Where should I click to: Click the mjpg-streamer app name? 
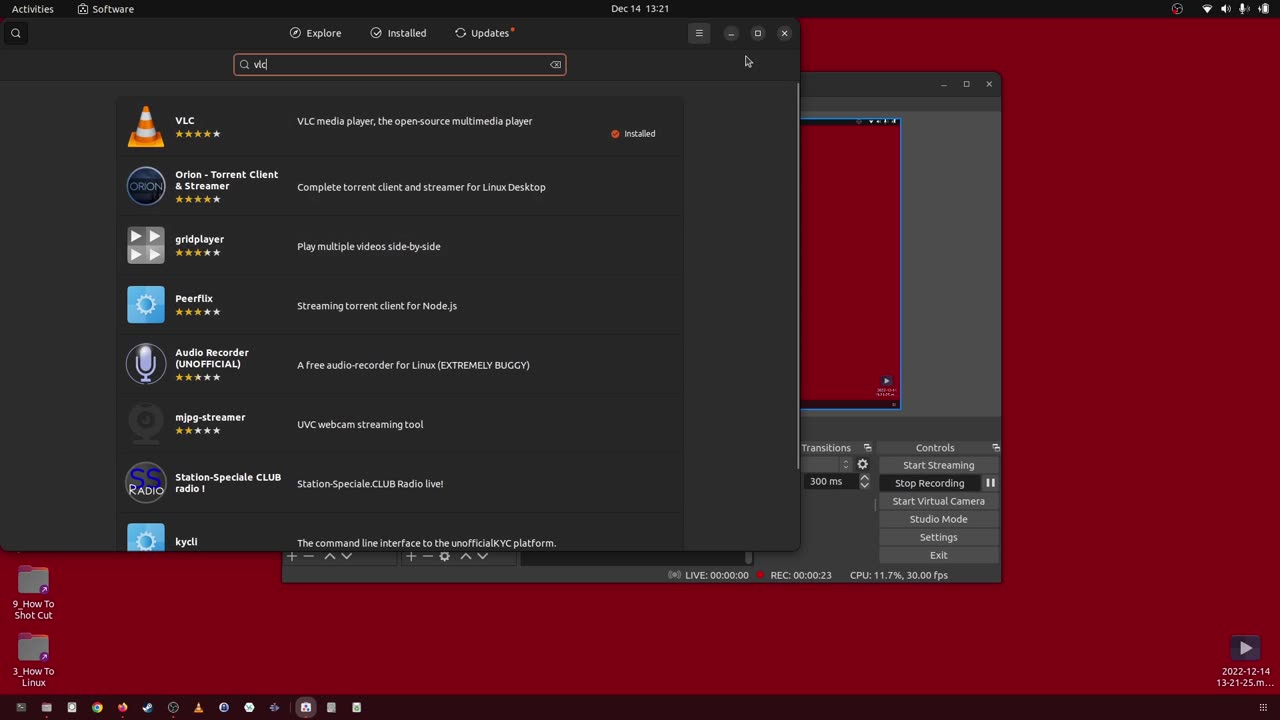pos(210,417)
